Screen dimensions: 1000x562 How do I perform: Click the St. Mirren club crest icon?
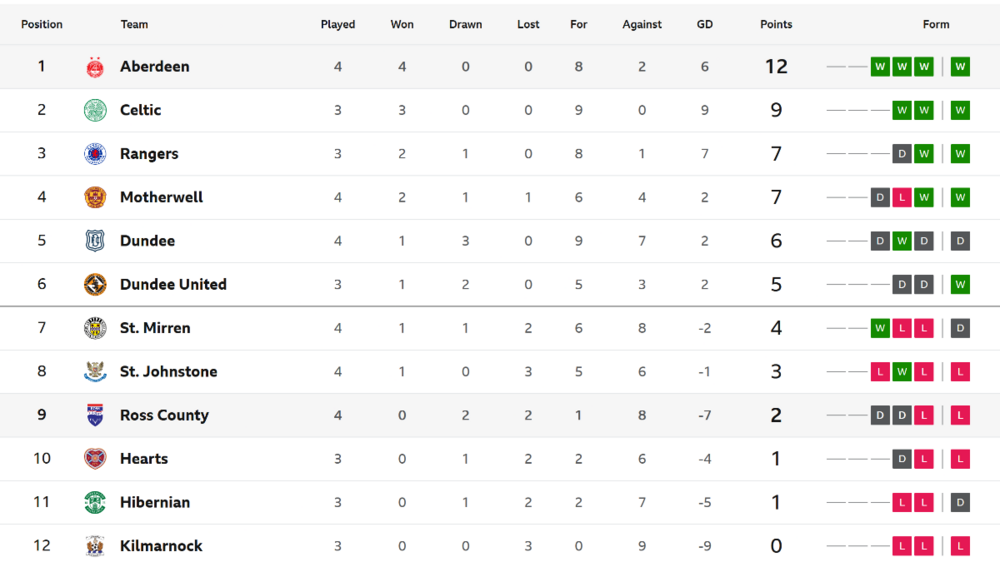(95, 328)
